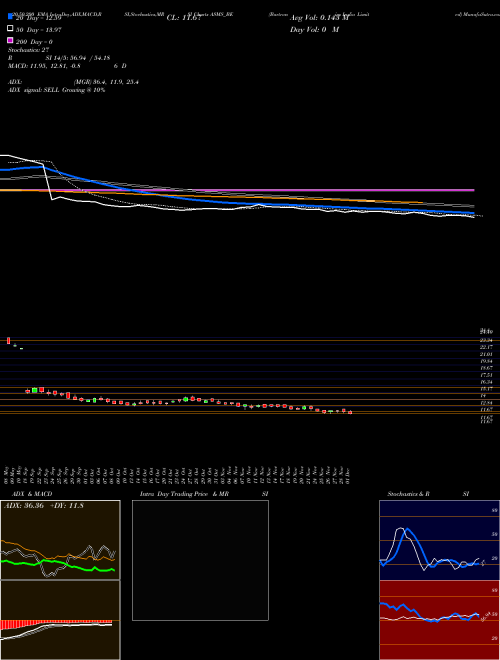Click the last red candlestick on 01 Dec
Viewport: 500px width, 660px height.
pyautogui.click(x=350, y=412)
